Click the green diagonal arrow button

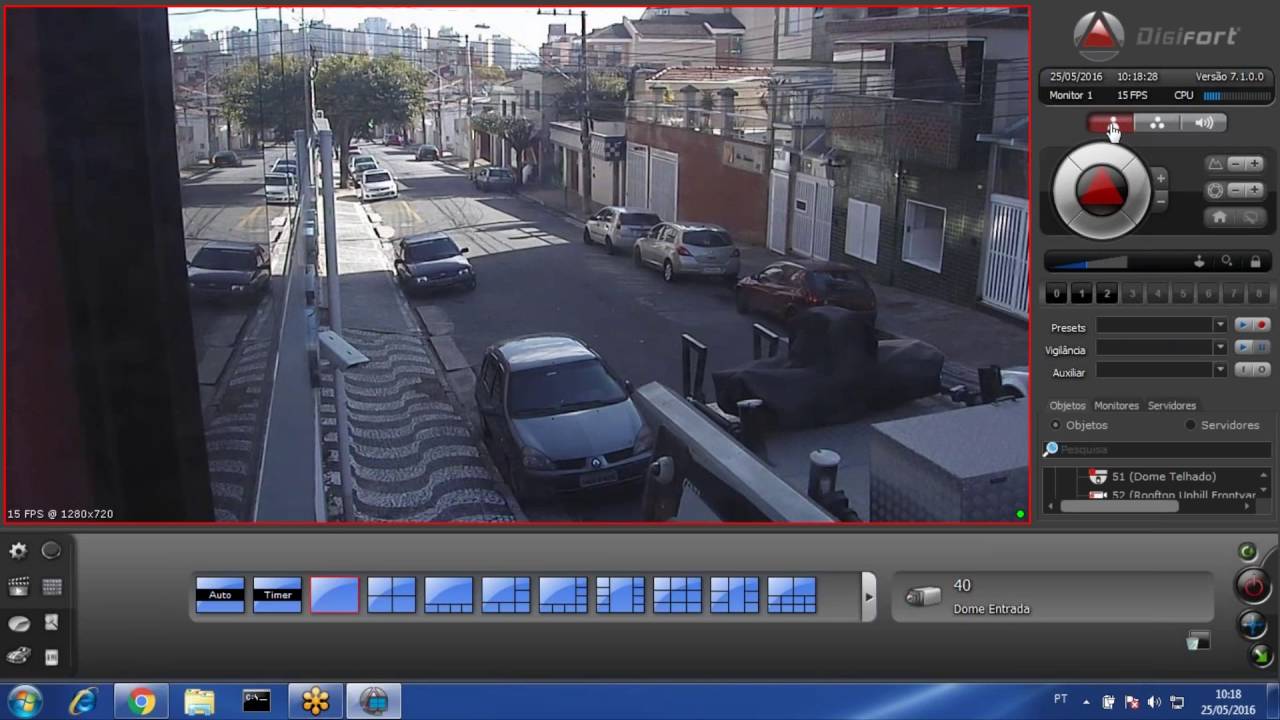point(1260,656)
